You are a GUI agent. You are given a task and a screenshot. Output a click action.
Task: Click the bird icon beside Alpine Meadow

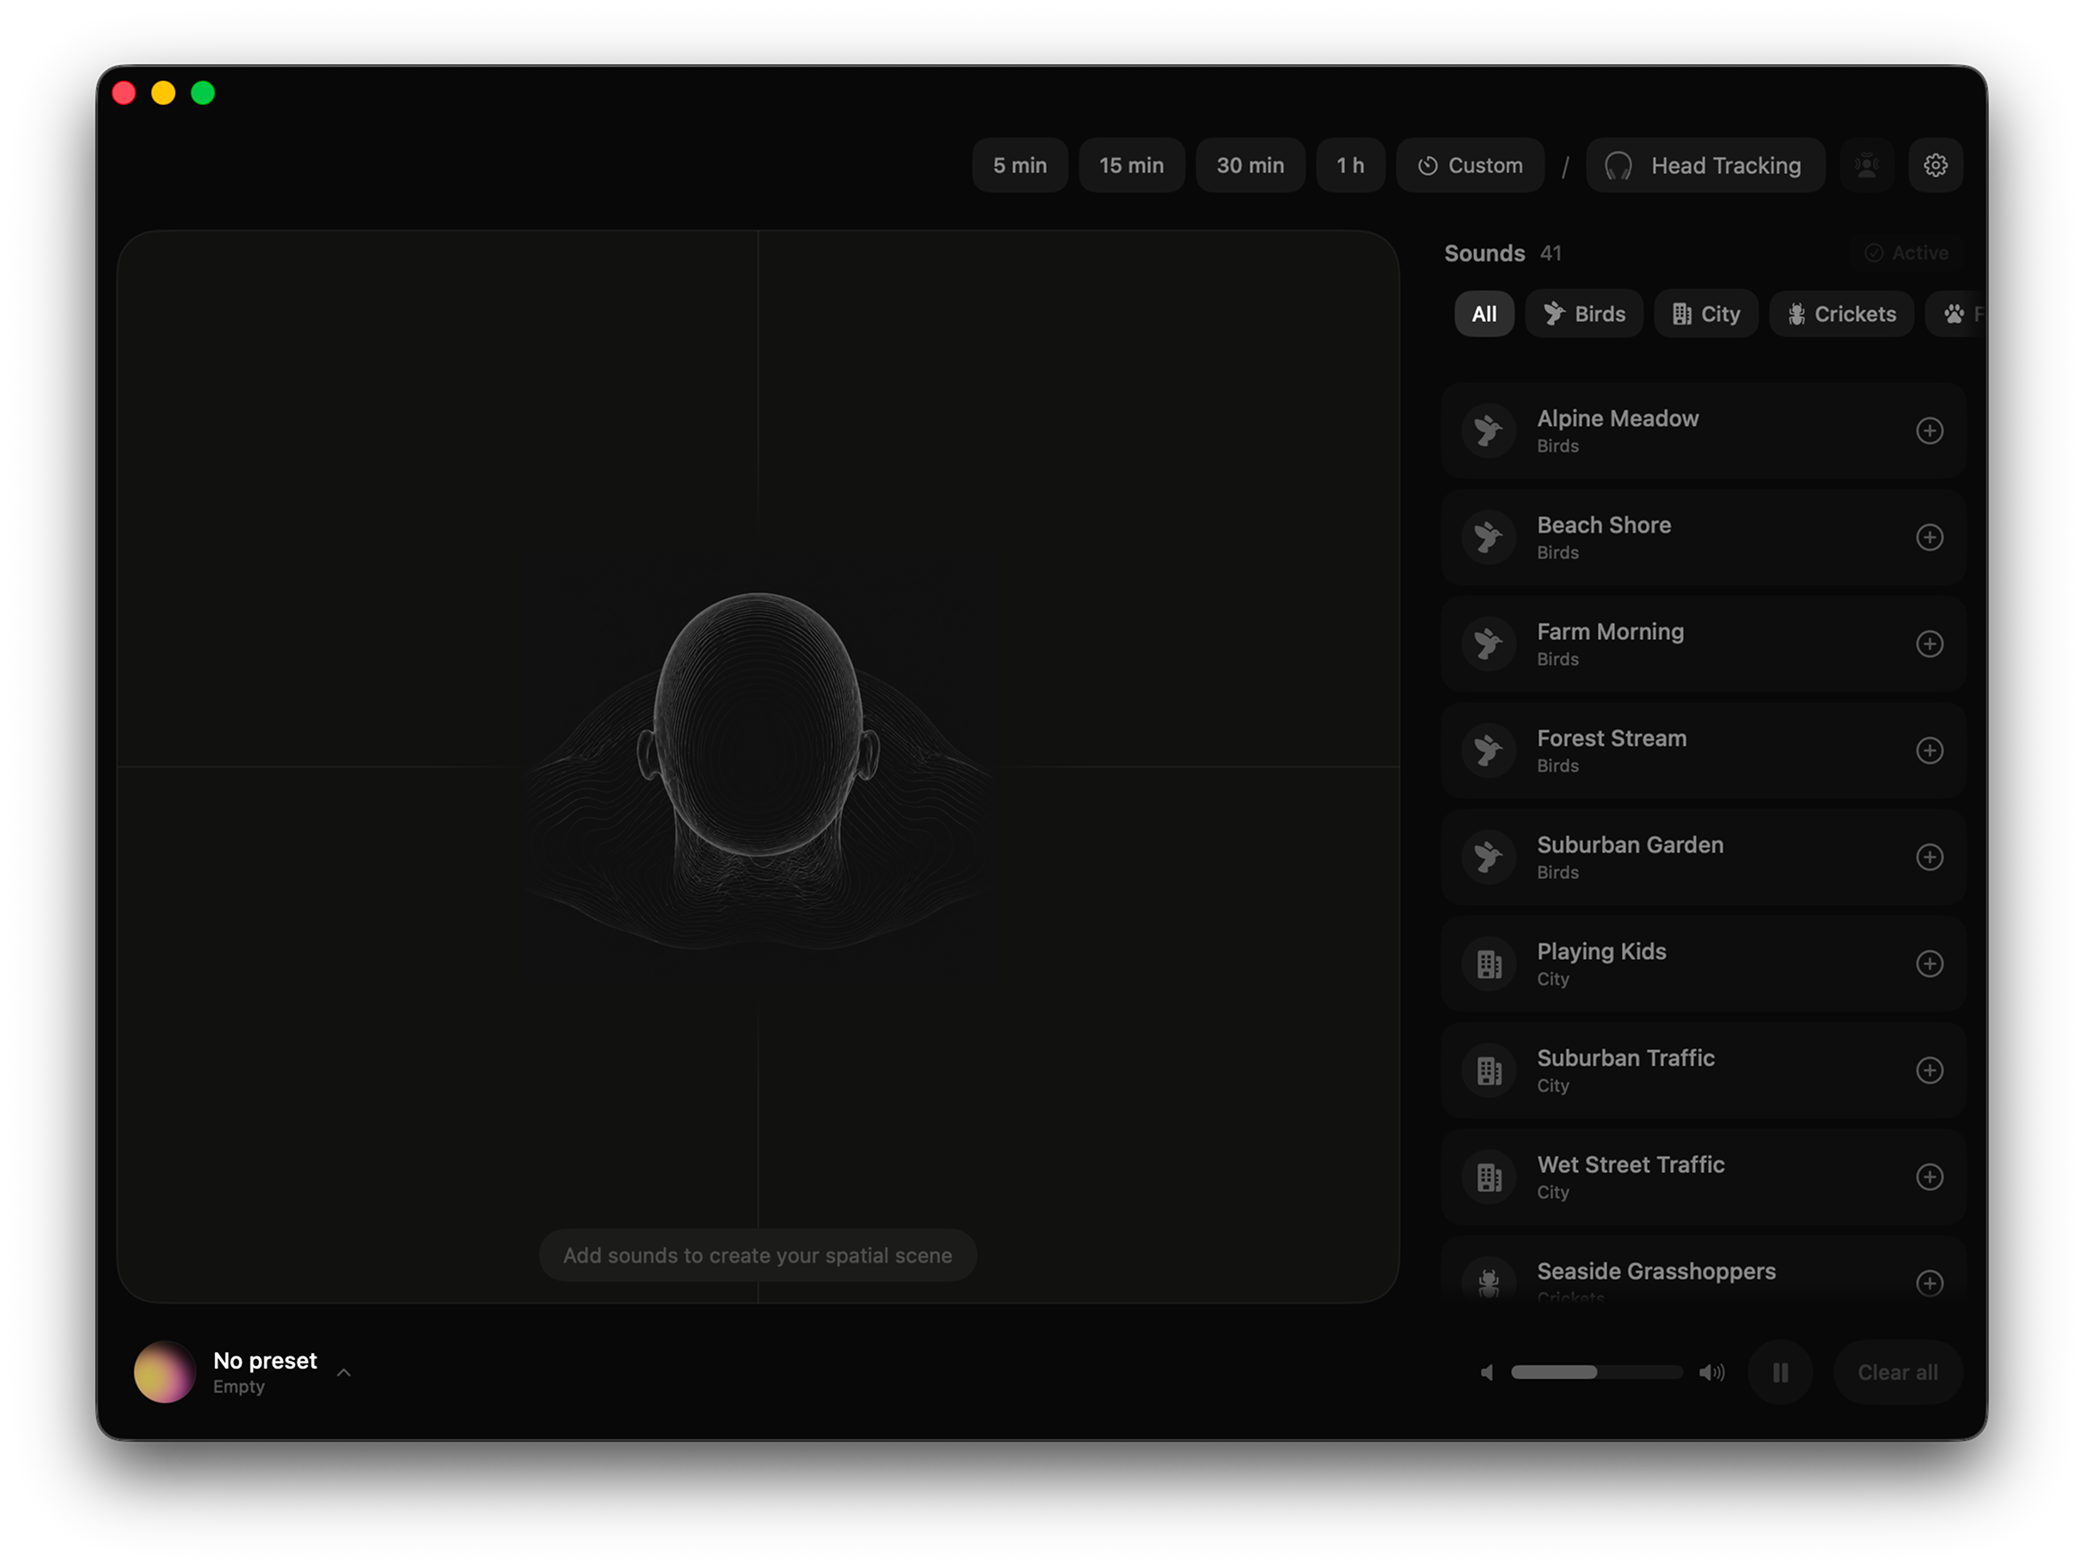[1489, 431]
